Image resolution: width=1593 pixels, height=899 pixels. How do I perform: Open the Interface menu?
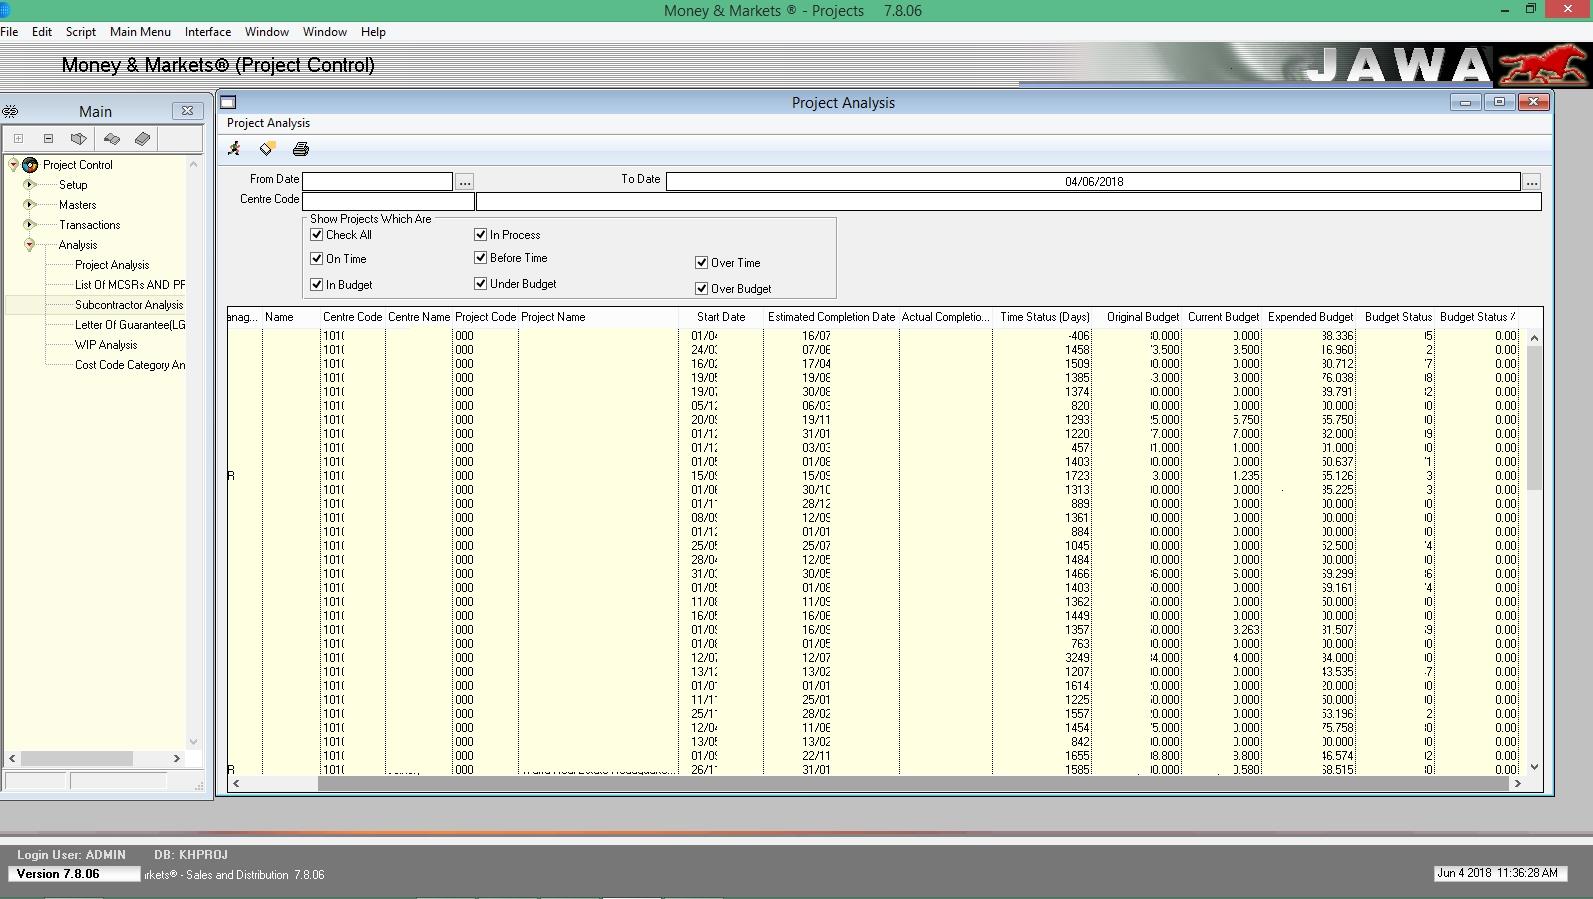208,32
